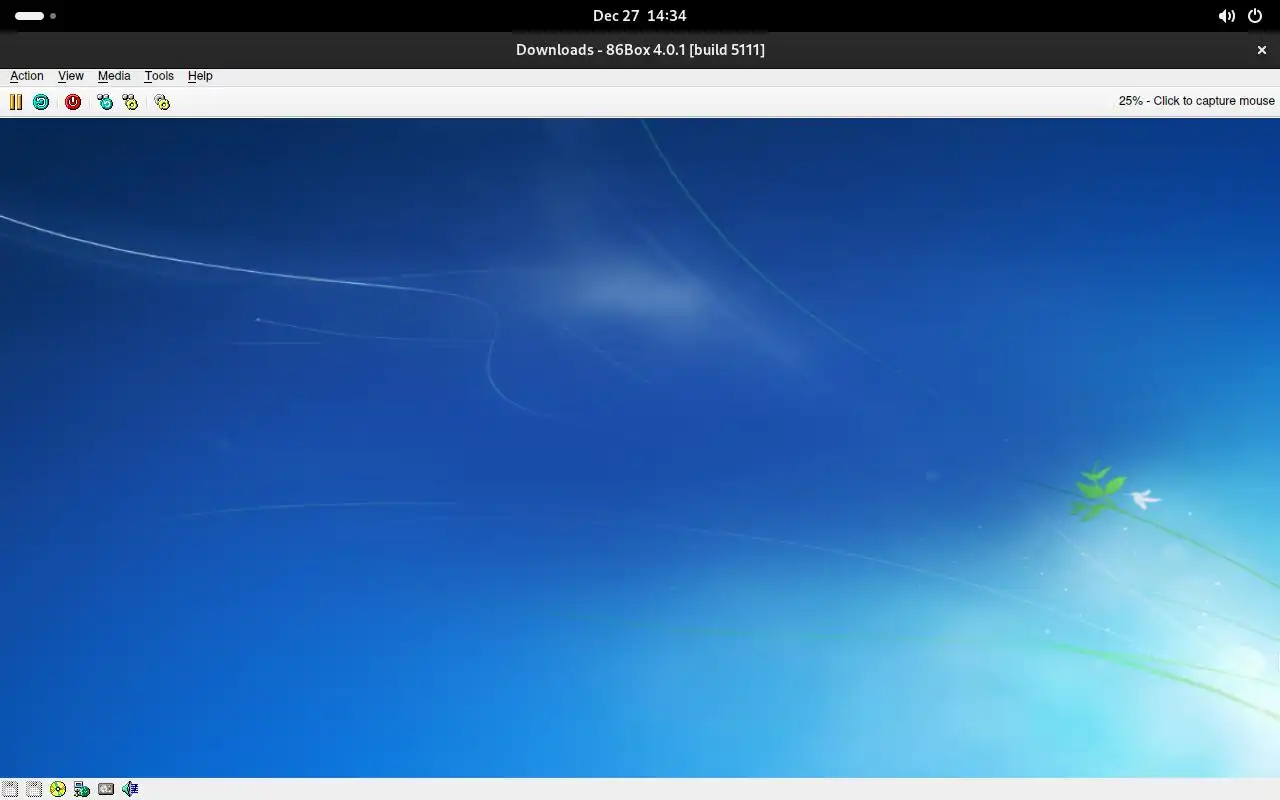Click inside the emulated desktop display
1280x800 pixels.
coord(640,447)
